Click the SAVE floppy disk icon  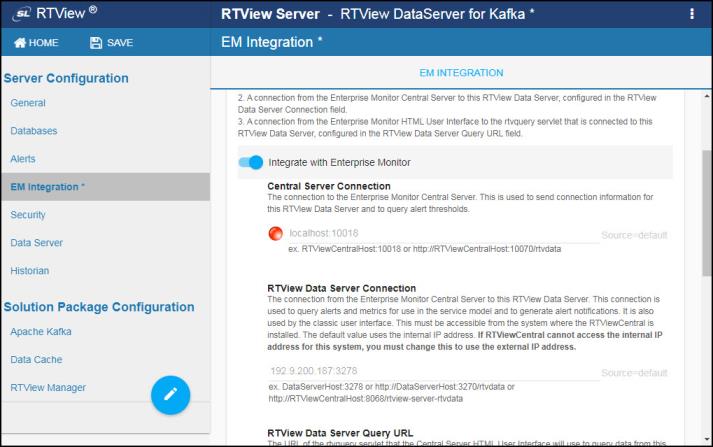97,42
